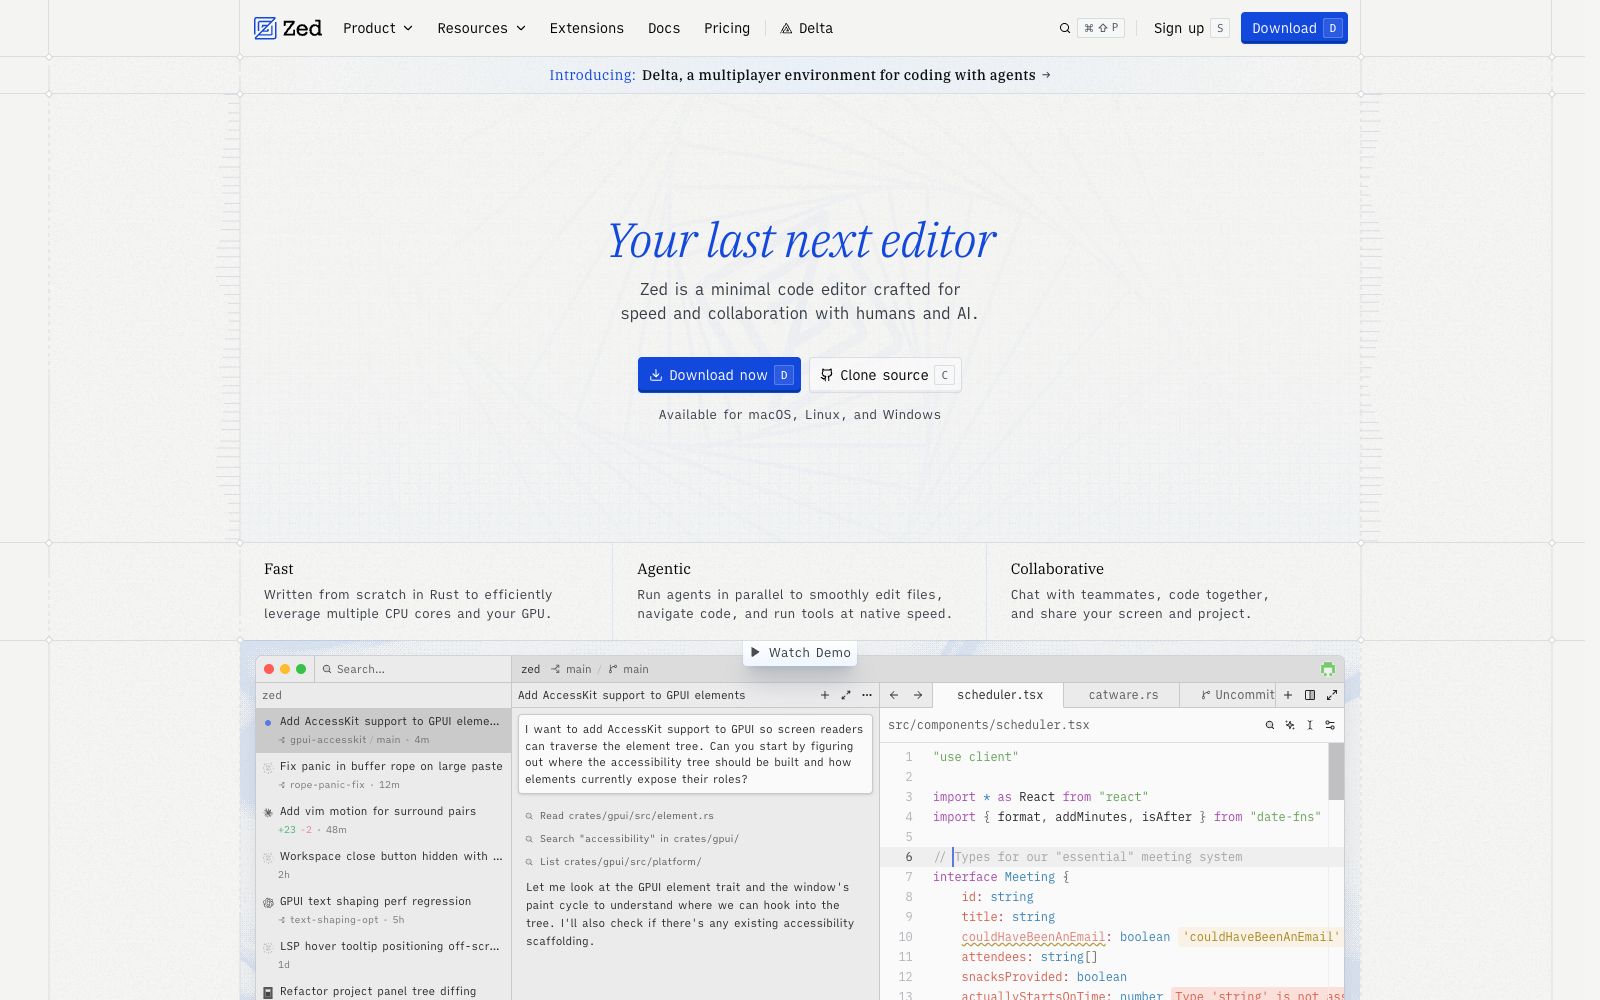Viewport: 1600px width, 1000px height.
Task: Open the Pricing page
Action: click(x=727, y=28)
